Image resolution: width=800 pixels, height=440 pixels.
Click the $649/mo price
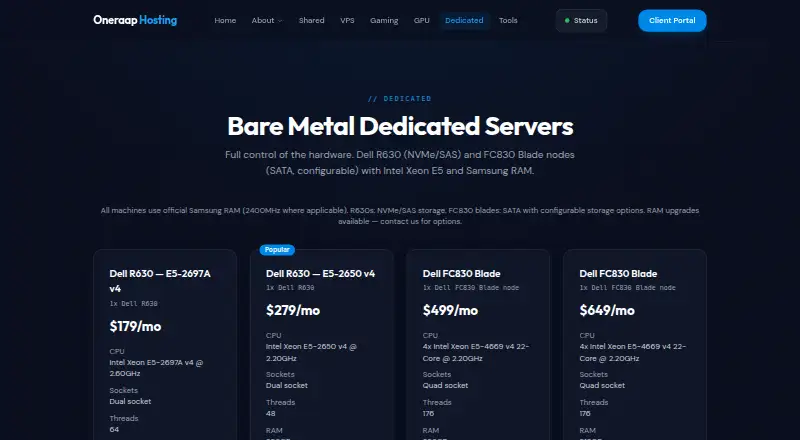607,310
